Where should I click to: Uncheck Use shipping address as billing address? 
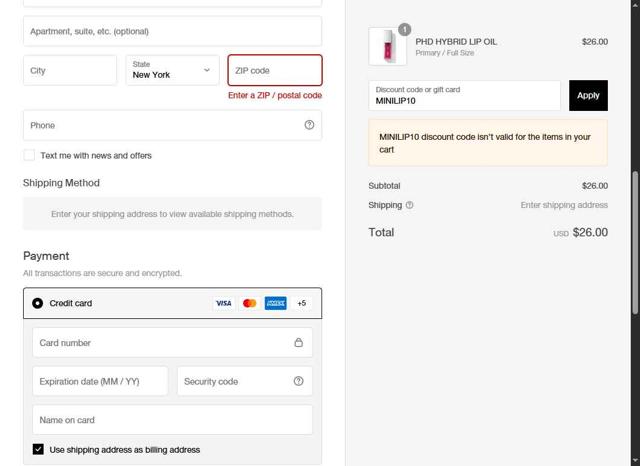click(38, 449)
